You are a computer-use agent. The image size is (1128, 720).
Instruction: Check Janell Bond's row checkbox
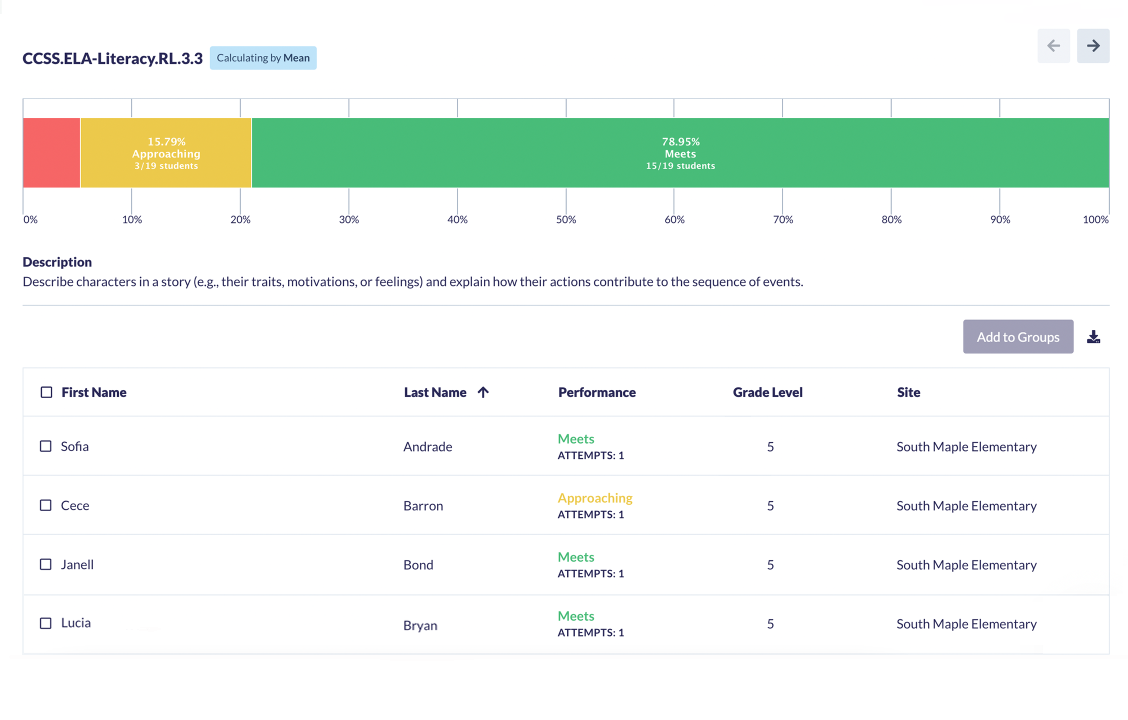46,564
